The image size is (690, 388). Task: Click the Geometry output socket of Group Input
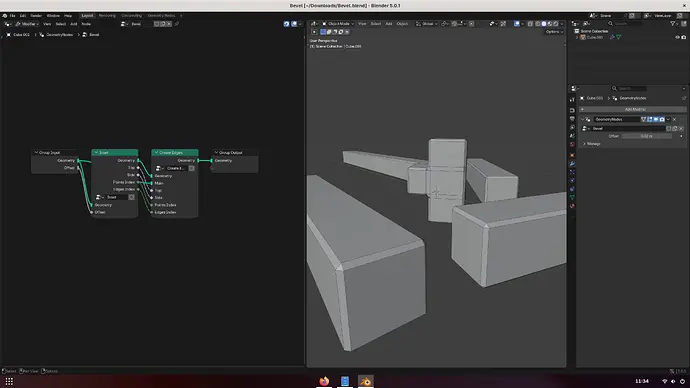78,161
